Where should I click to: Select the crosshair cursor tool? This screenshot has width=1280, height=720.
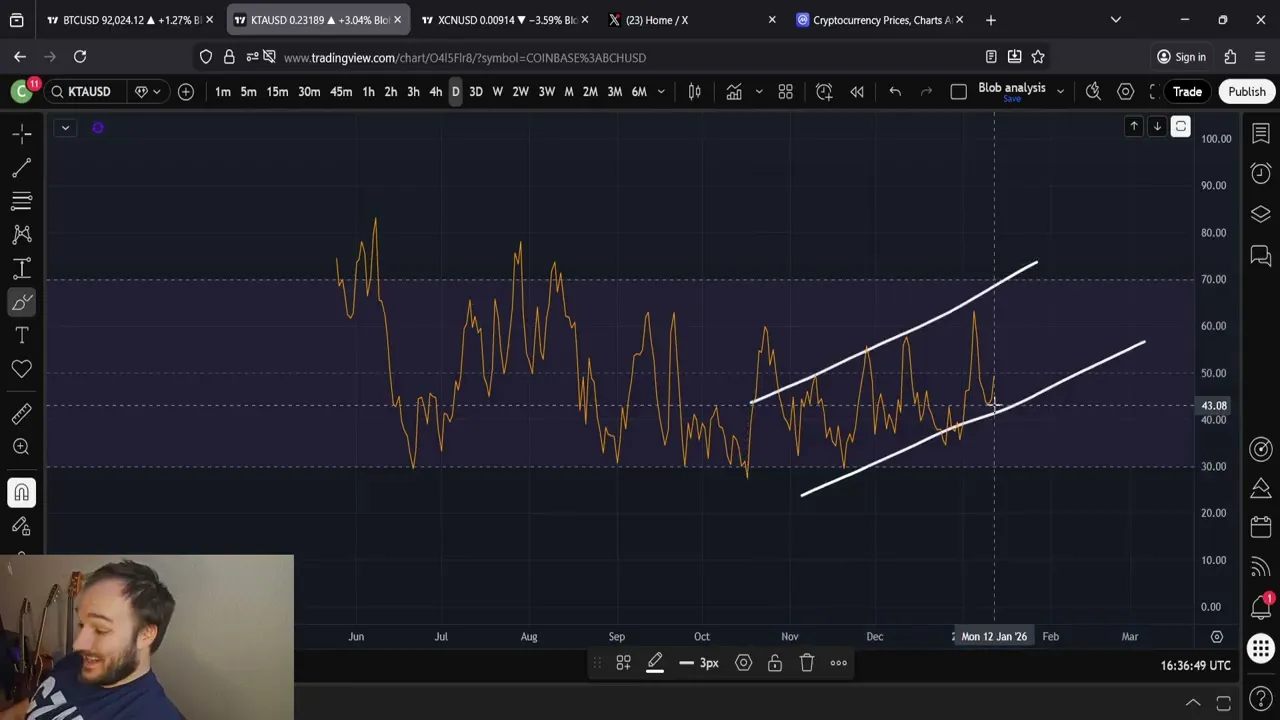(x=22, y=133)
